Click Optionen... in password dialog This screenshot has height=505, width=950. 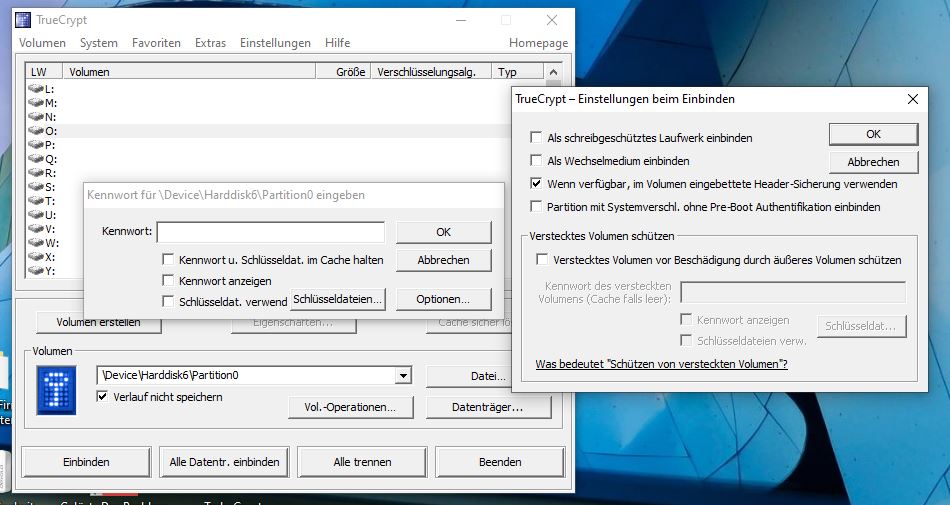click(x=443, y=299)
